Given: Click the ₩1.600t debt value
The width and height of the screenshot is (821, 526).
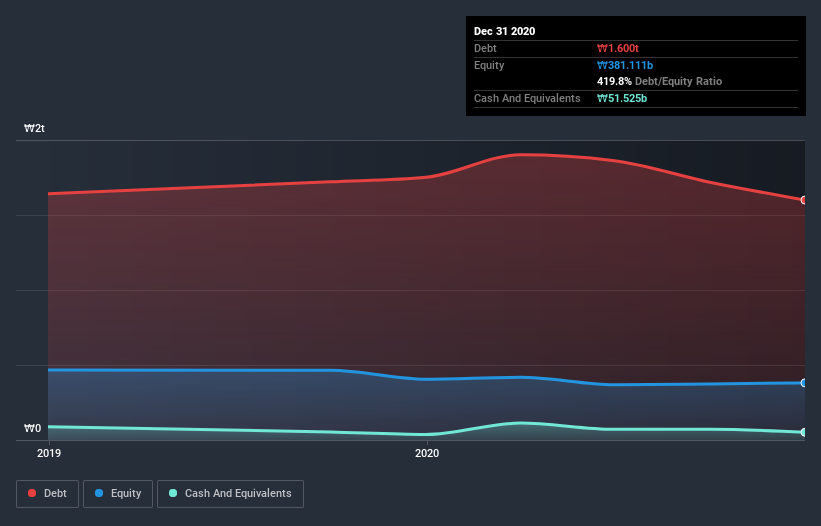Looking at the screenshot, I should click(618, 48).
